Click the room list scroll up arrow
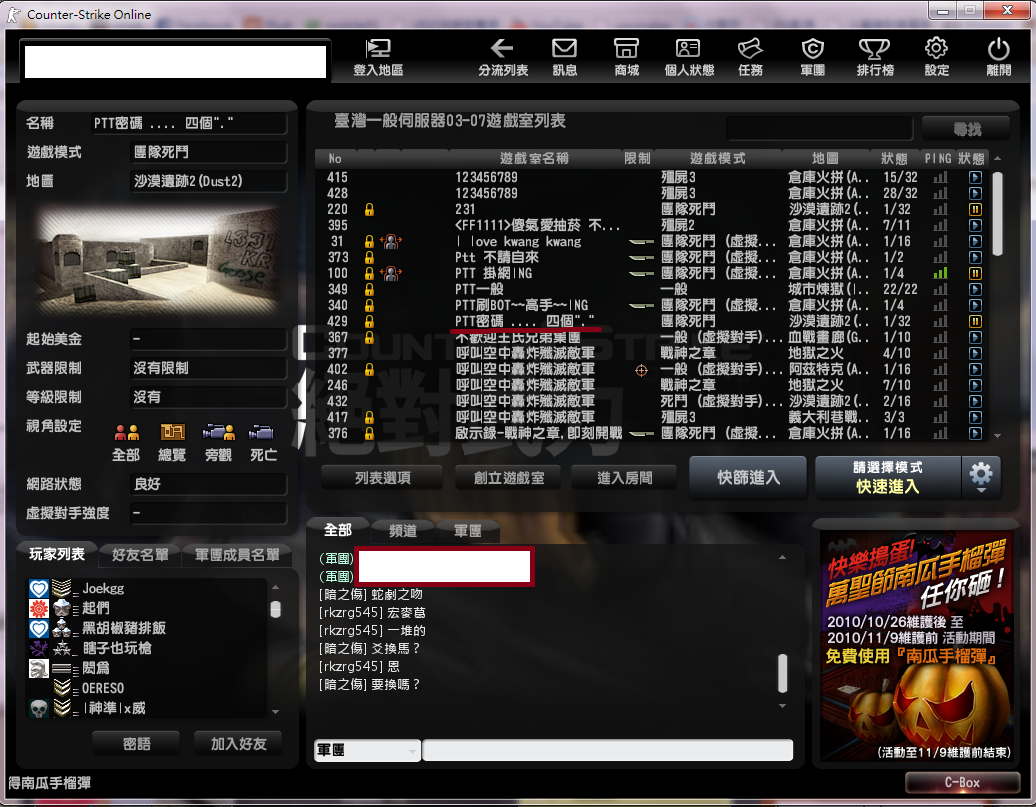The height and width of the screenshot is (807, 1036). (x=997, y=159)
